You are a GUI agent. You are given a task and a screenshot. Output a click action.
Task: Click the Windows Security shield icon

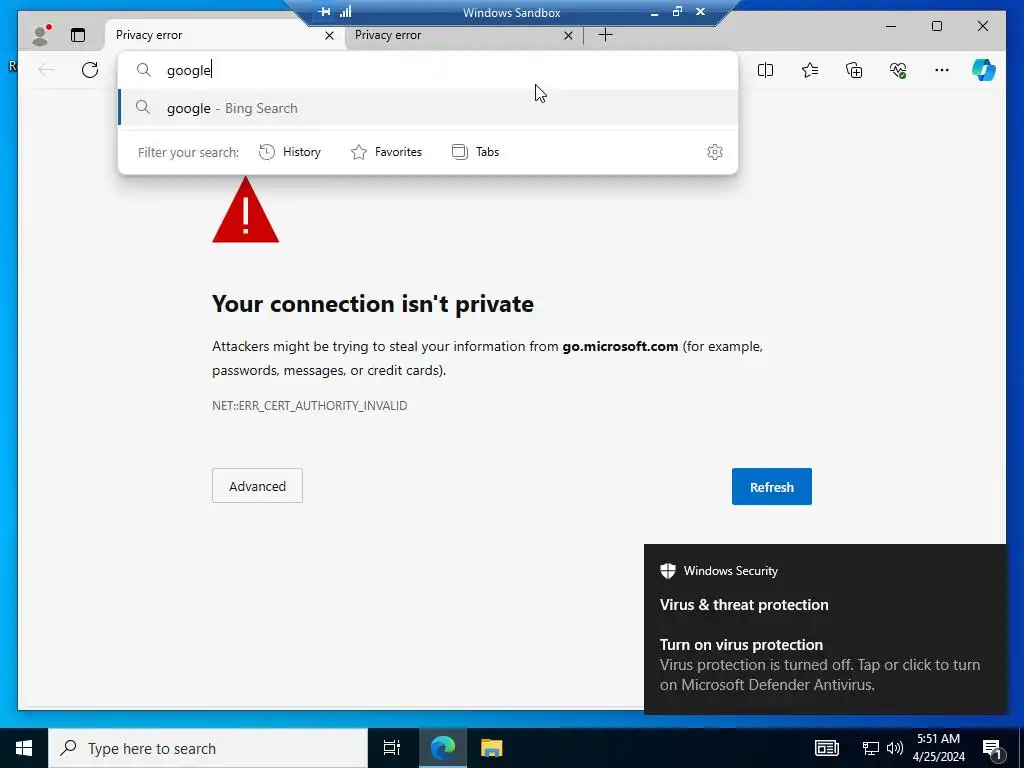[667, 571]
